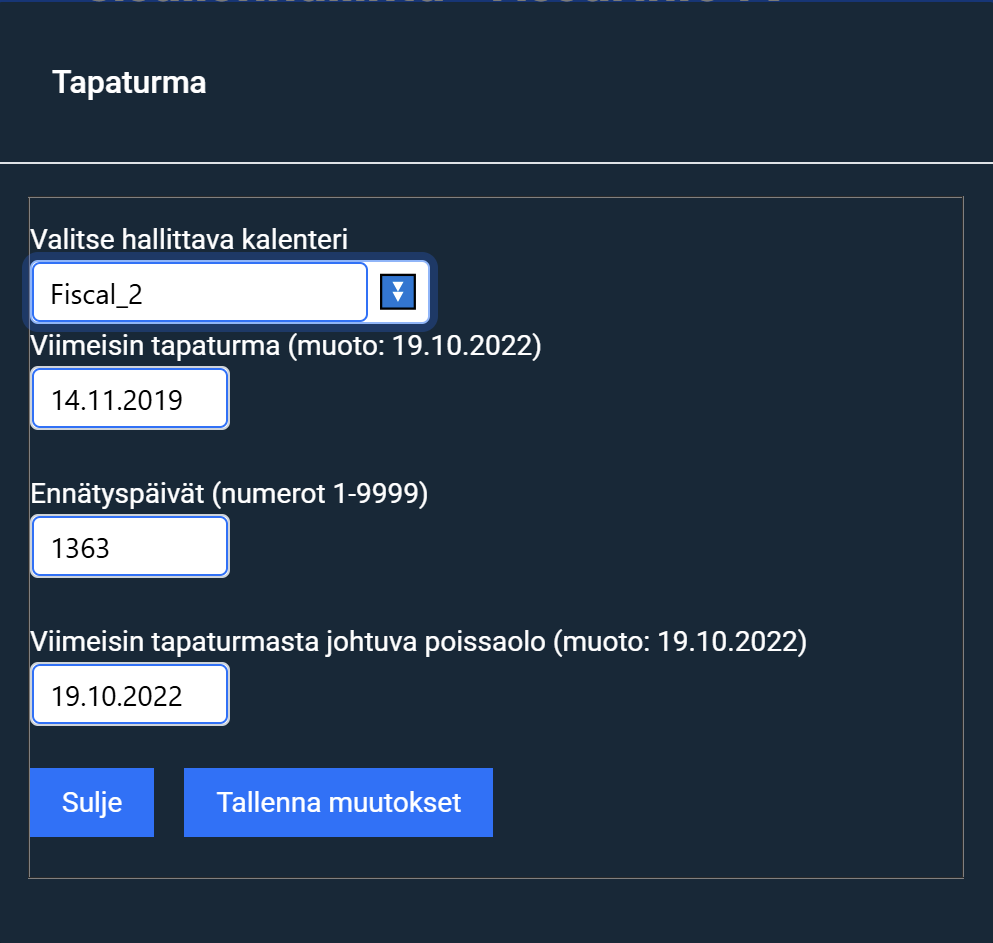This screenshot has width=993, height=943.
Task: Focus the Ennätyspäivät field showing 1363
Action: tap(130, 547)
